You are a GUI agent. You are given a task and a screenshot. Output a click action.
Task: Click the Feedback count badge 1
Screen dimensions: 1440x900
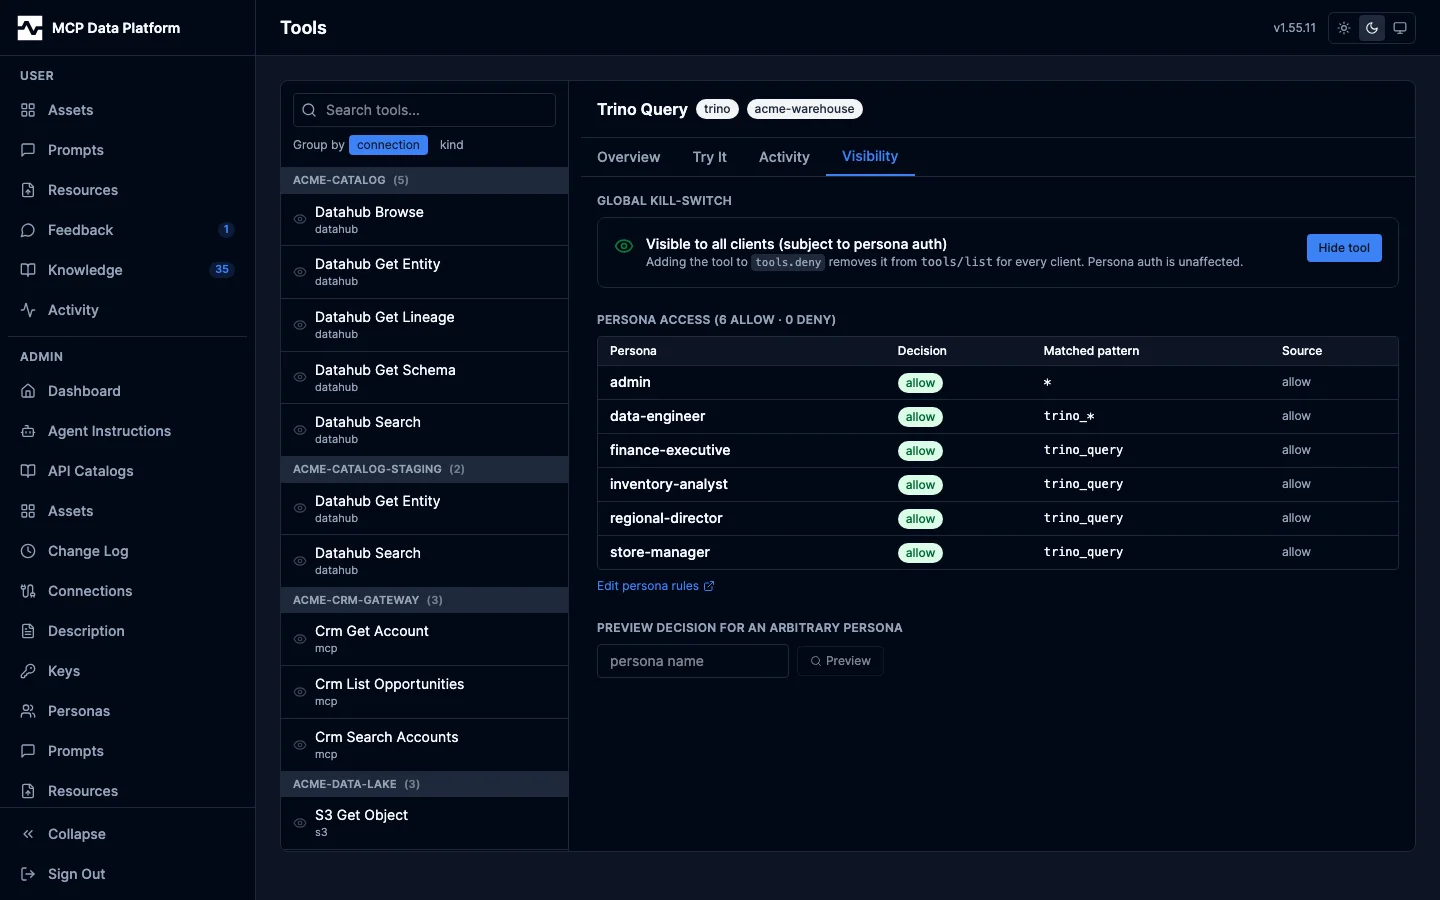click(x=226, y=230)
